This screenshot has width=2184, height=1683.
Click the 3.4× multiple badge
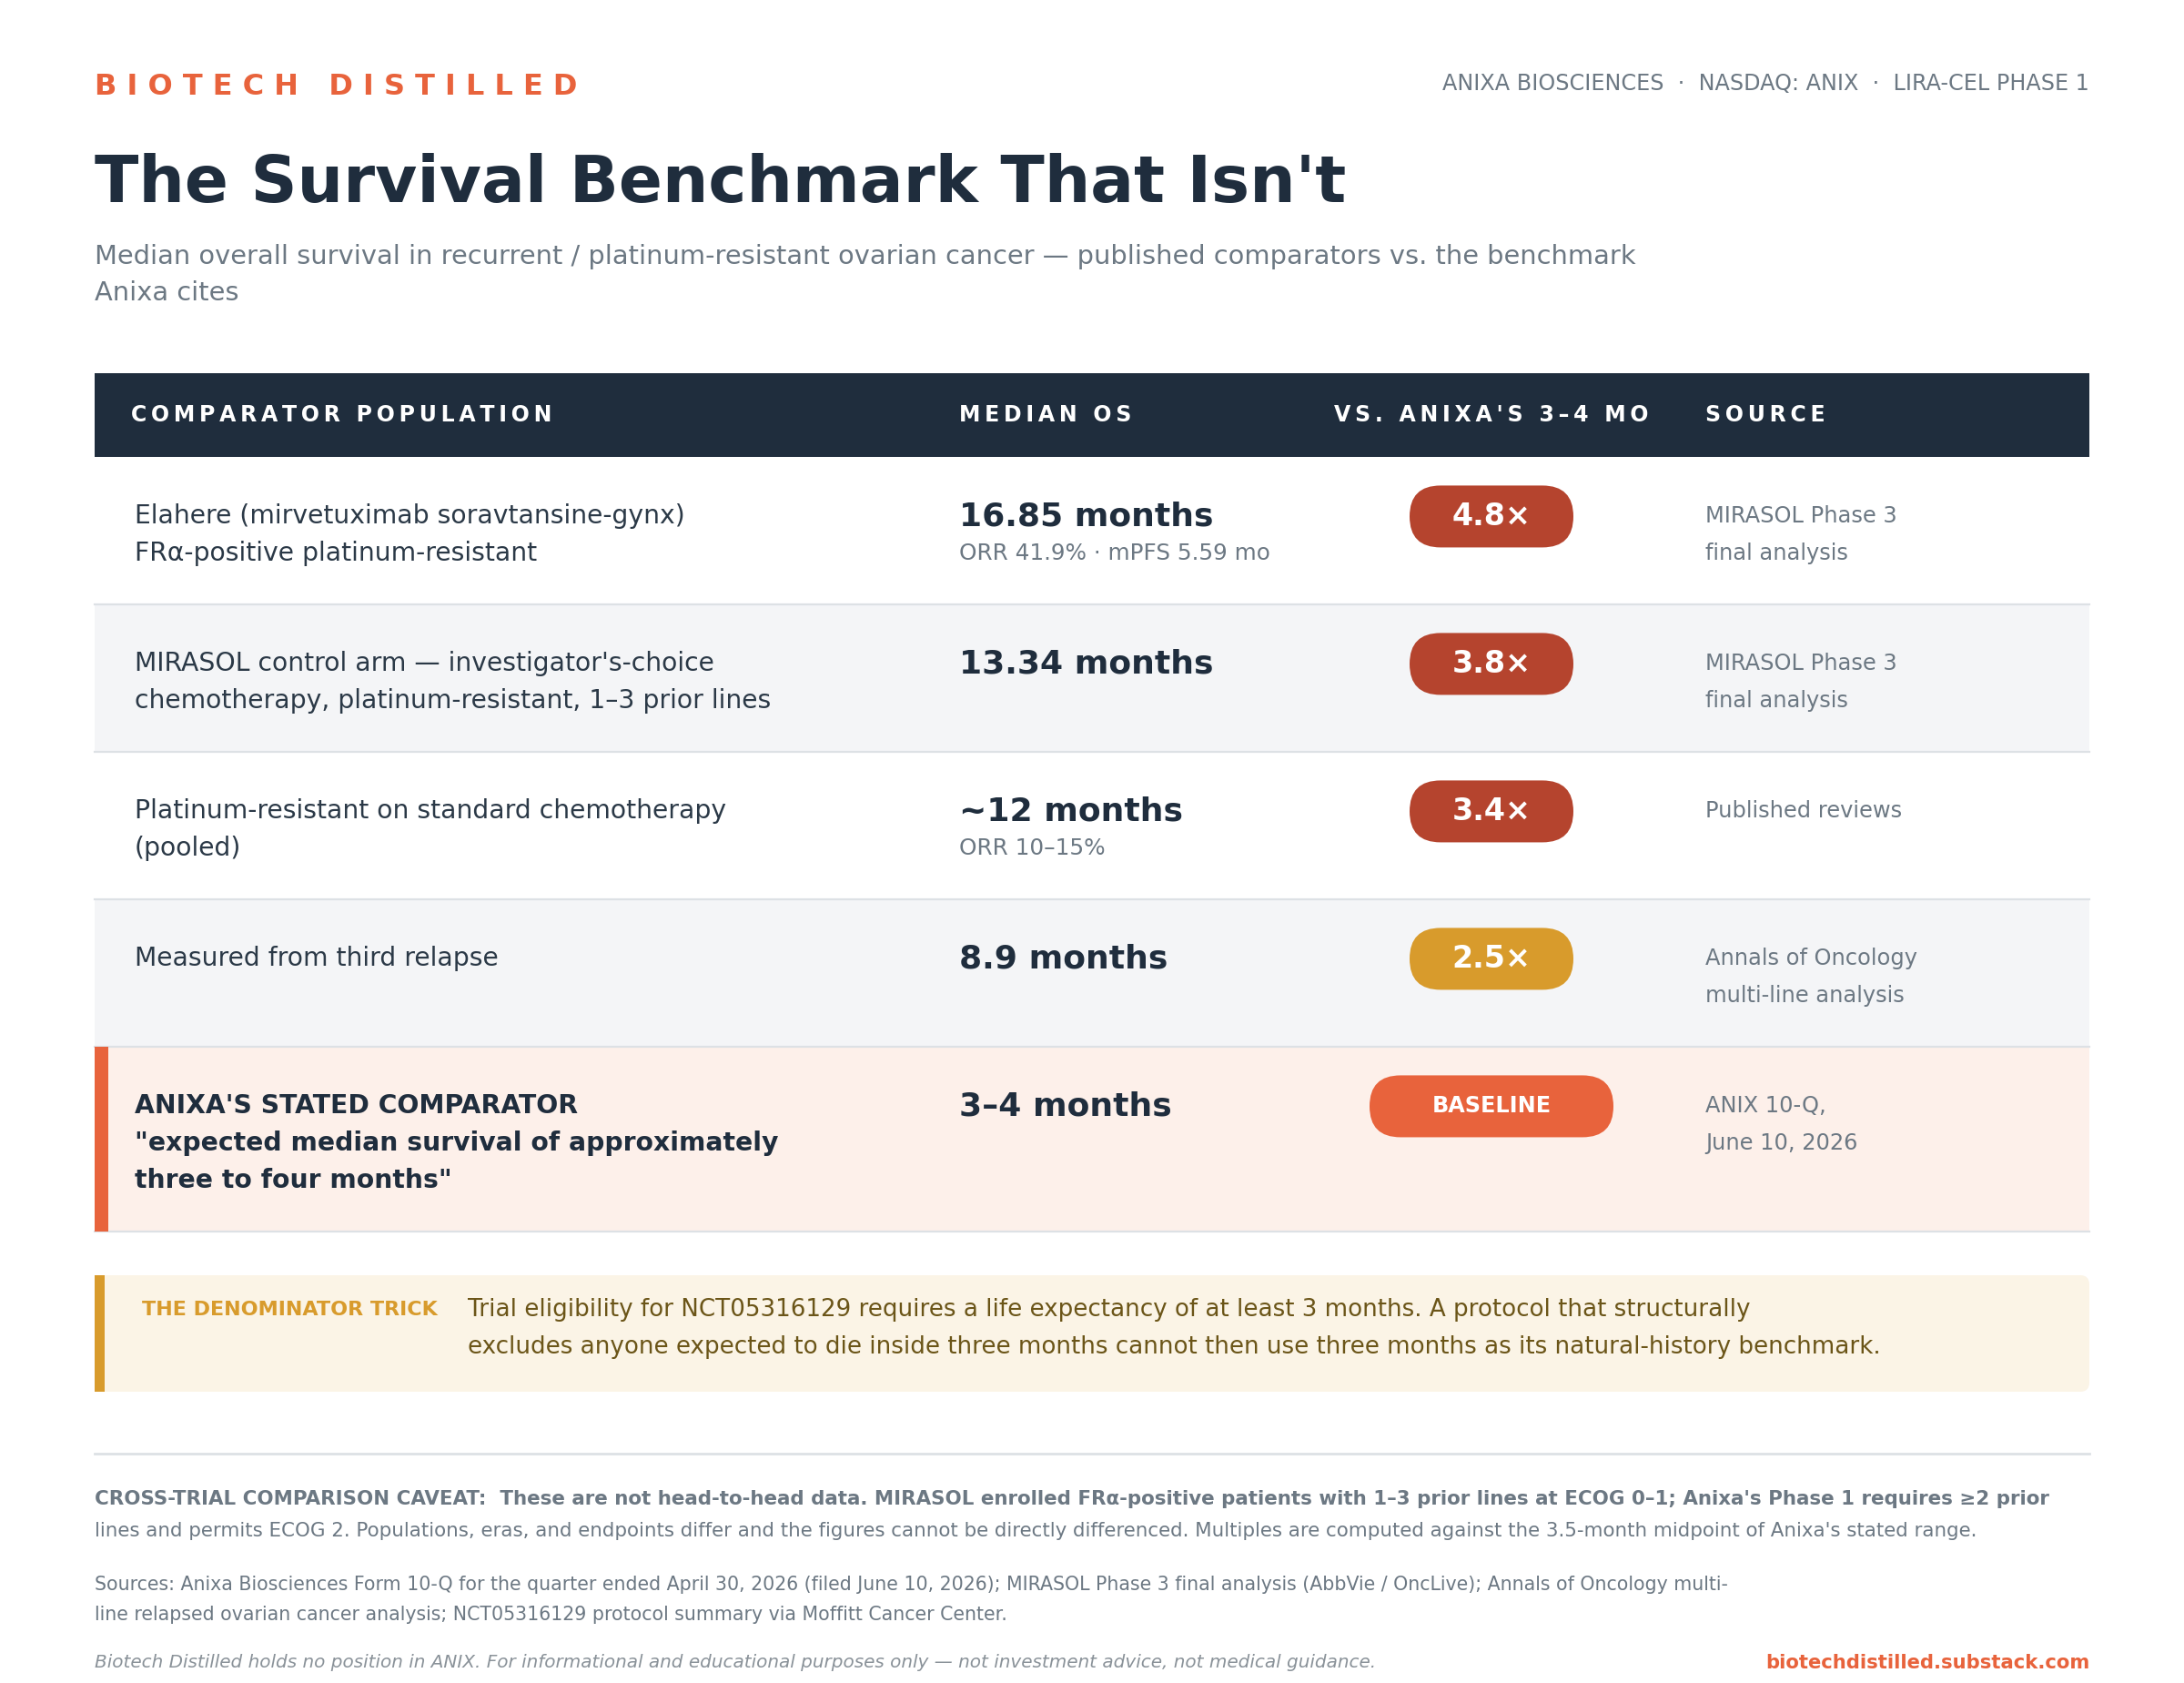1491,811
